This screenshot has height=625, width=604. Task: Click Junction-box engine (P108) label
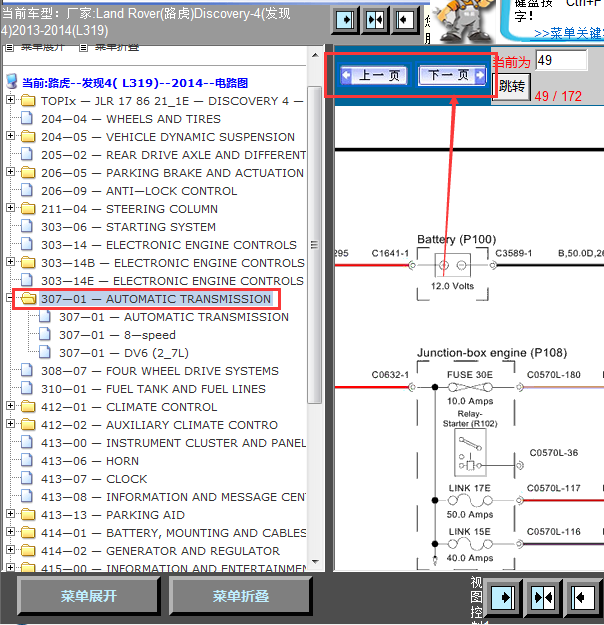click(492, 353)
